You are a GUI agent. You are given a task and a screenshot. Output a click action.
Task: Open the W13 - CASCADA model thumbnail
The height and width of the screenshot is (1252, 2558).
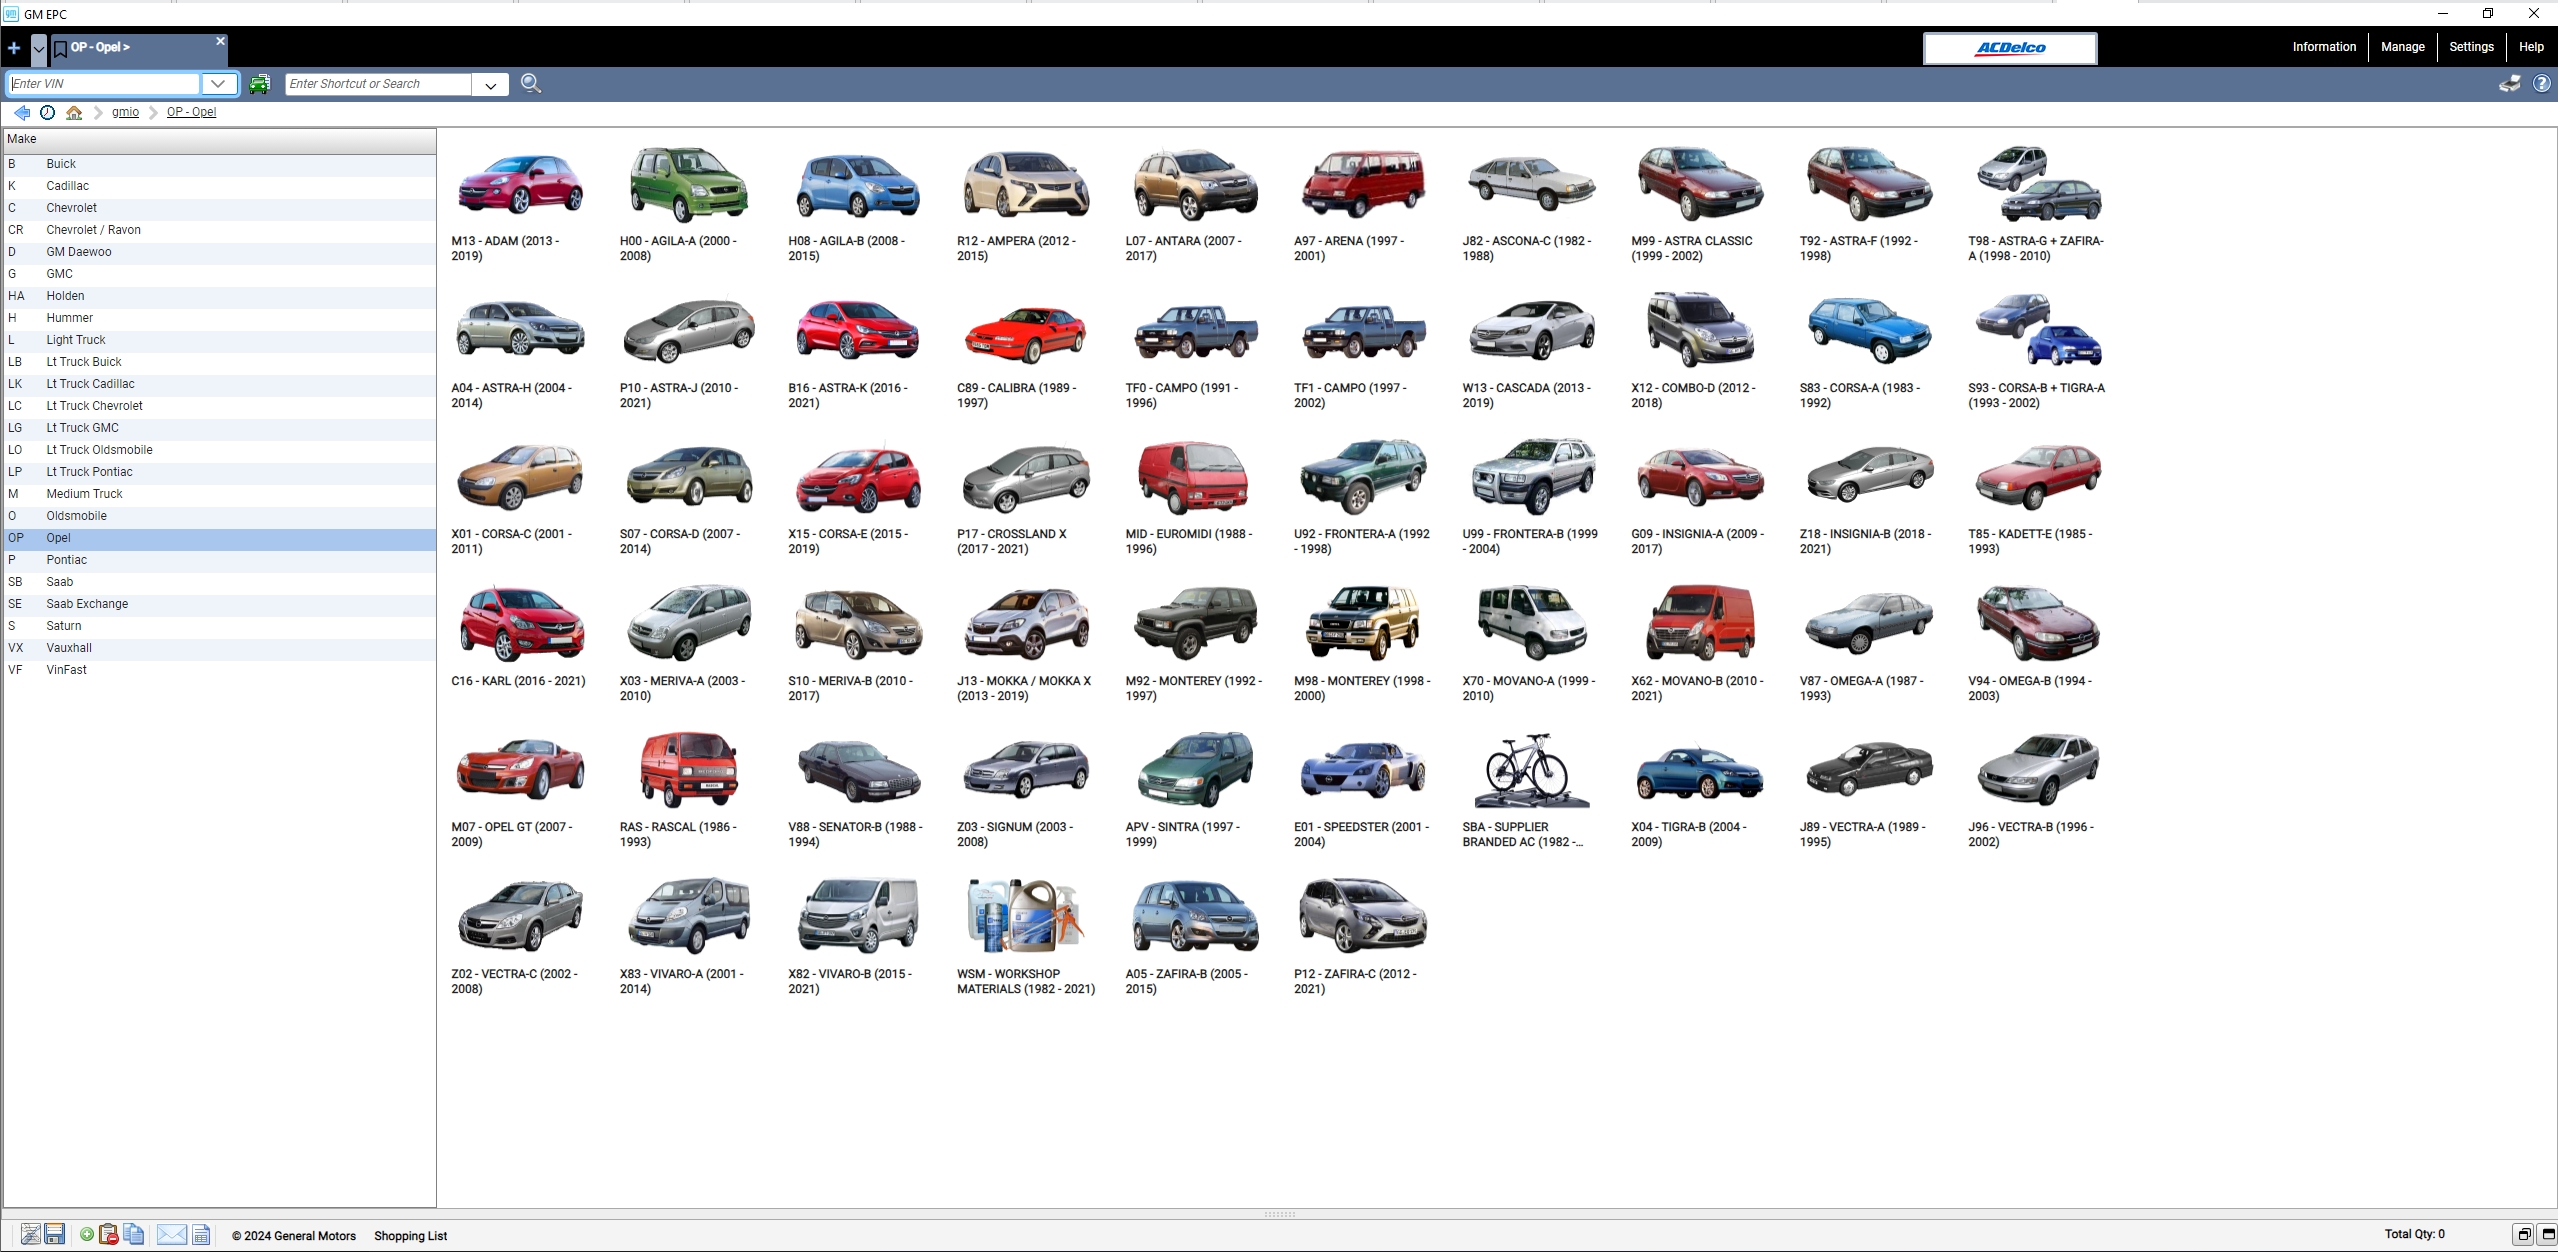pyautogui.click(x=1532, y=330)
